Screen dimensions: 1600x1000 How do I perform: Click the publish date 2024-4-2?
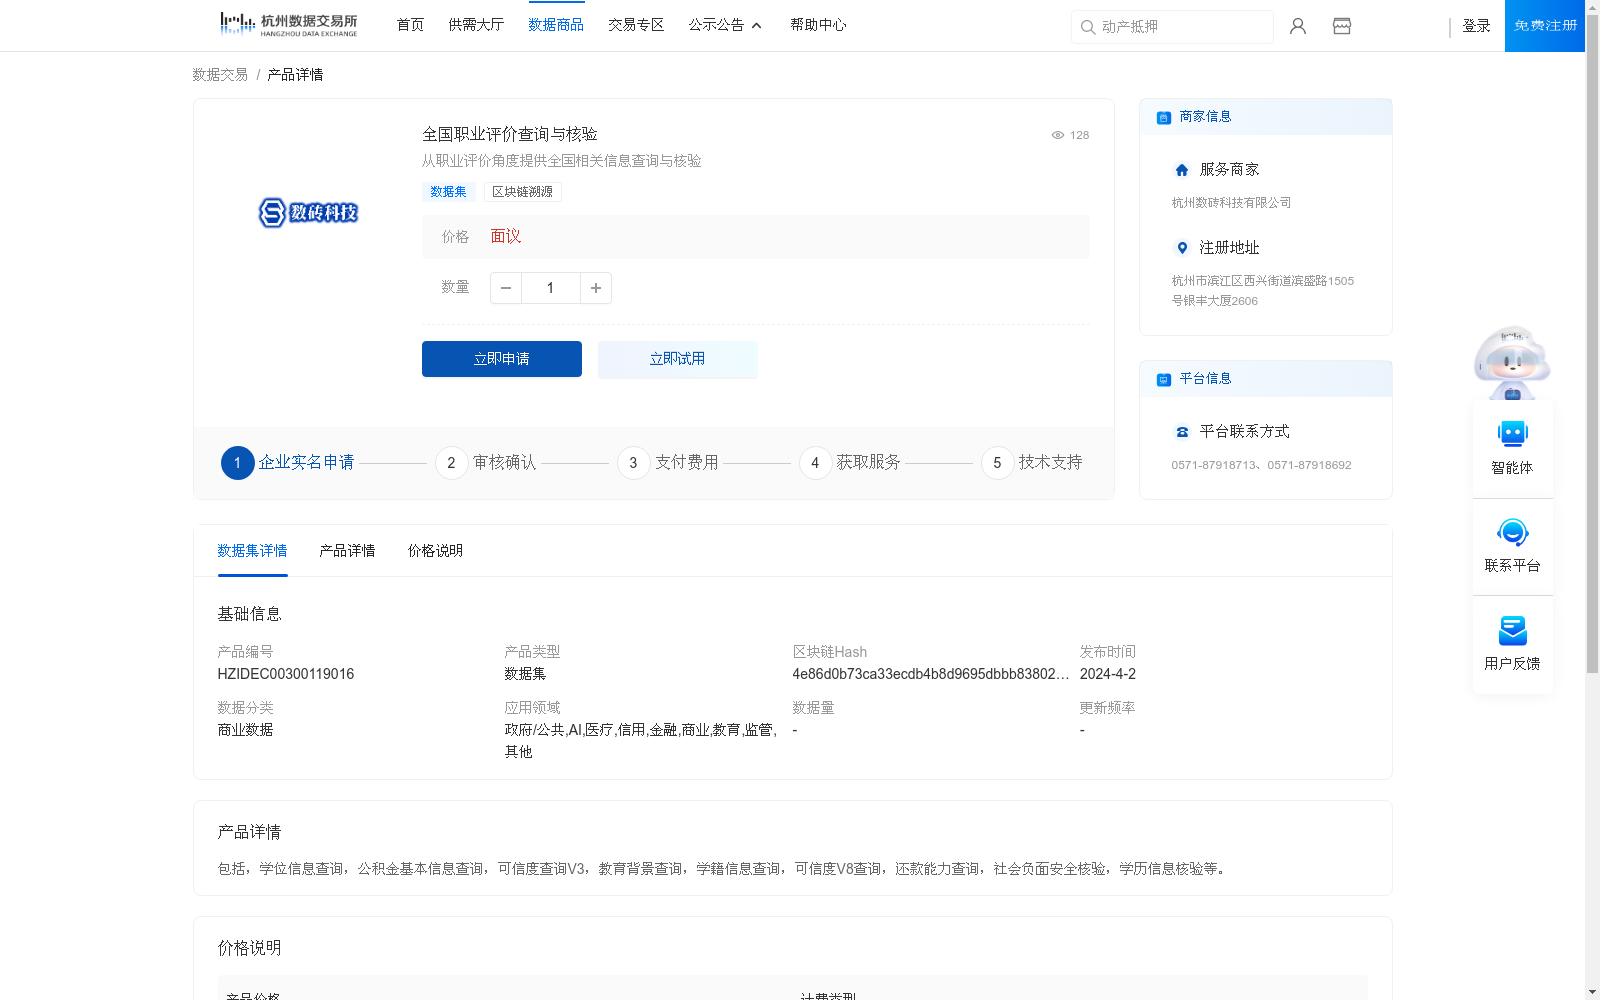pyautogui.click(x=1108, y=674)
